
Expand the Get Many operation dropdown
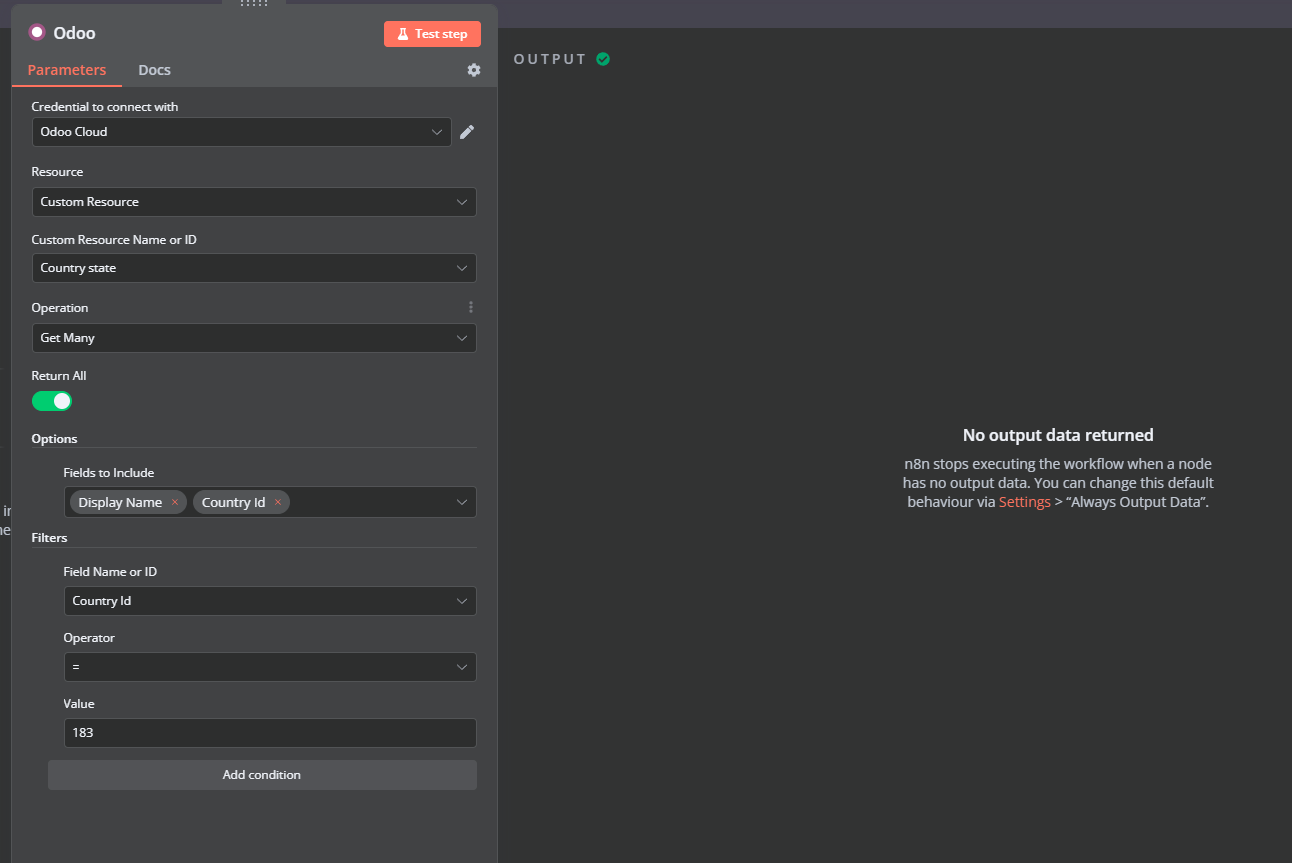[254, 338]
